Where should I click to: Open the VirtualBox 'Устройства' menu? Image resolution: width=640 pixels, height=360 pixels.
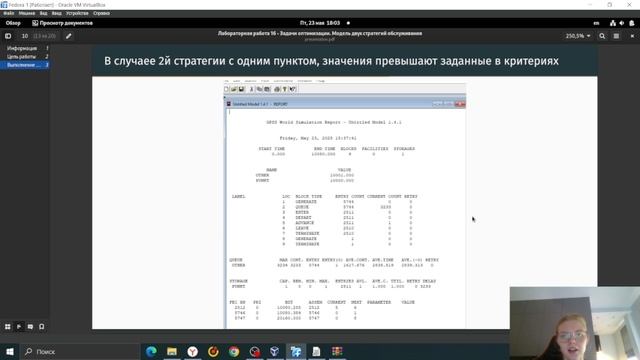pos(77,13)
